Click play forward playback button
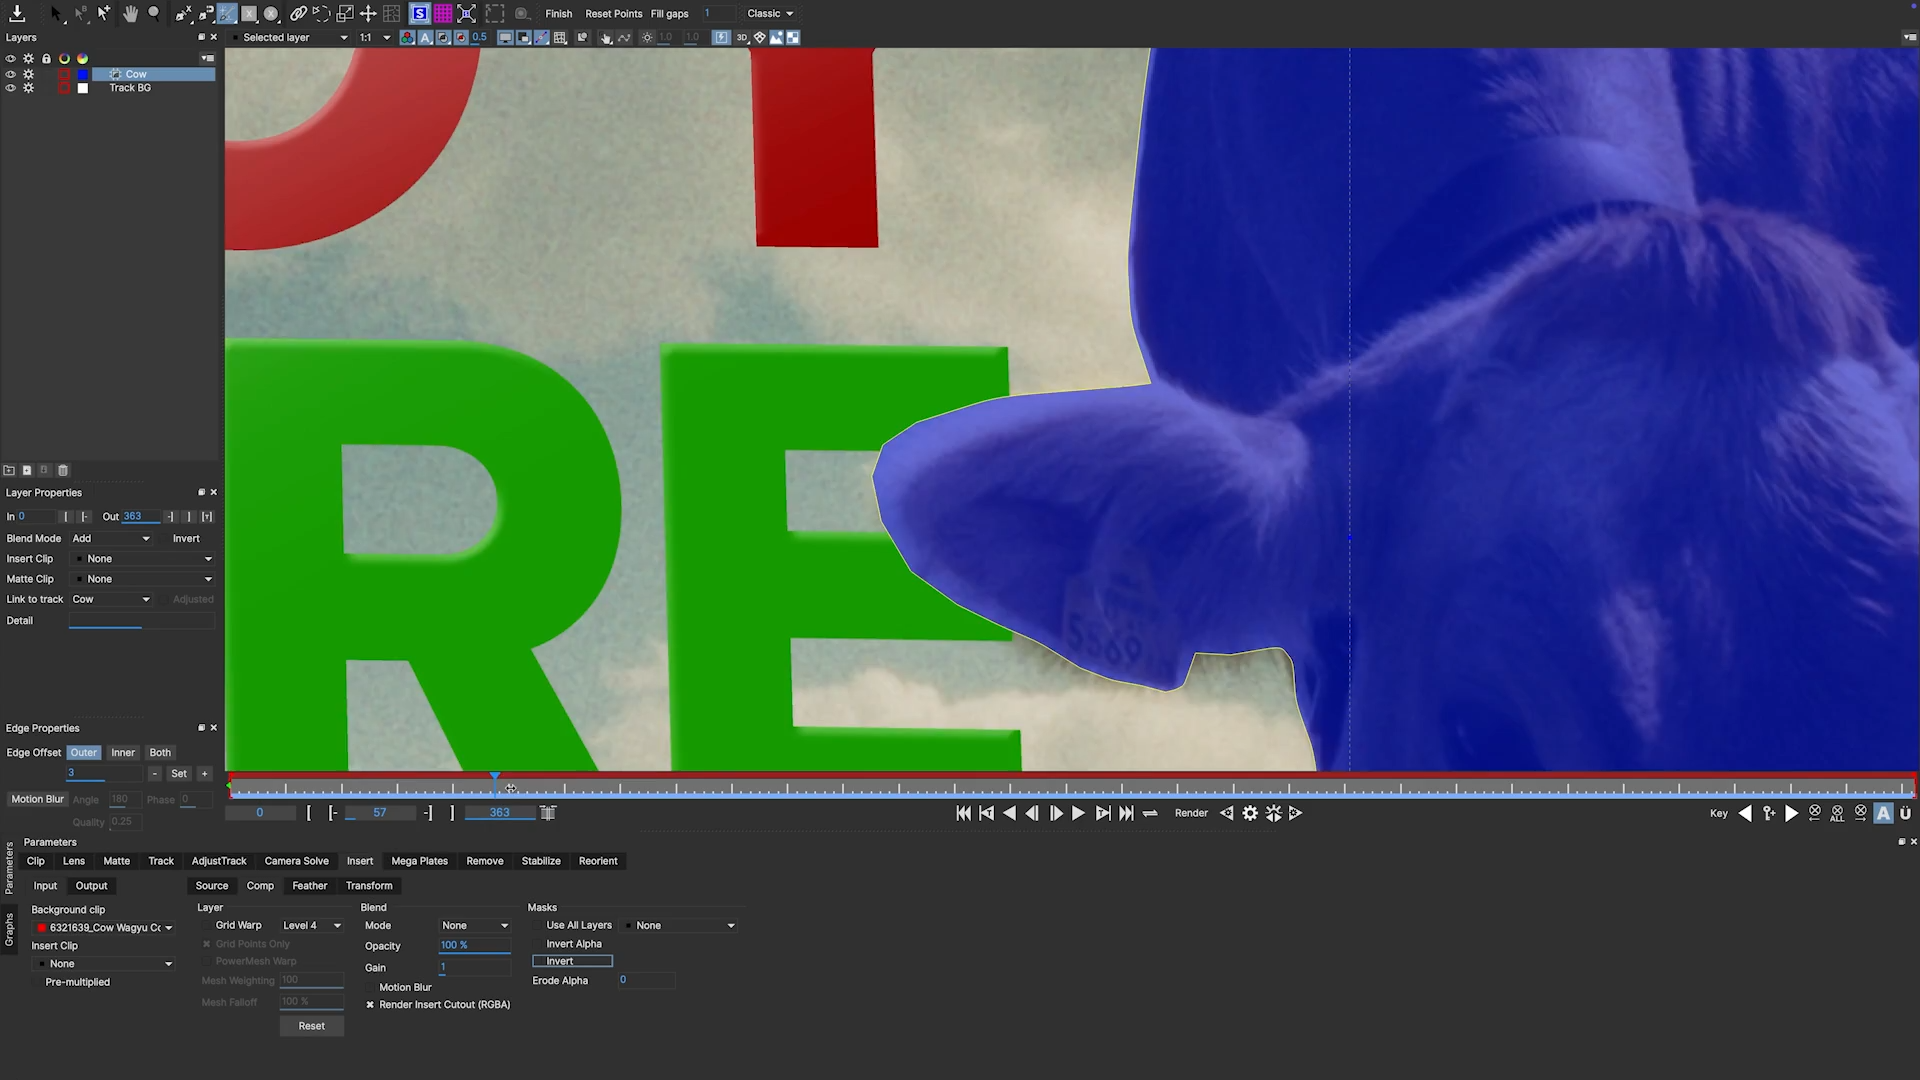This screenshot has height=1080, width=1920. (x=1078, y=813)
